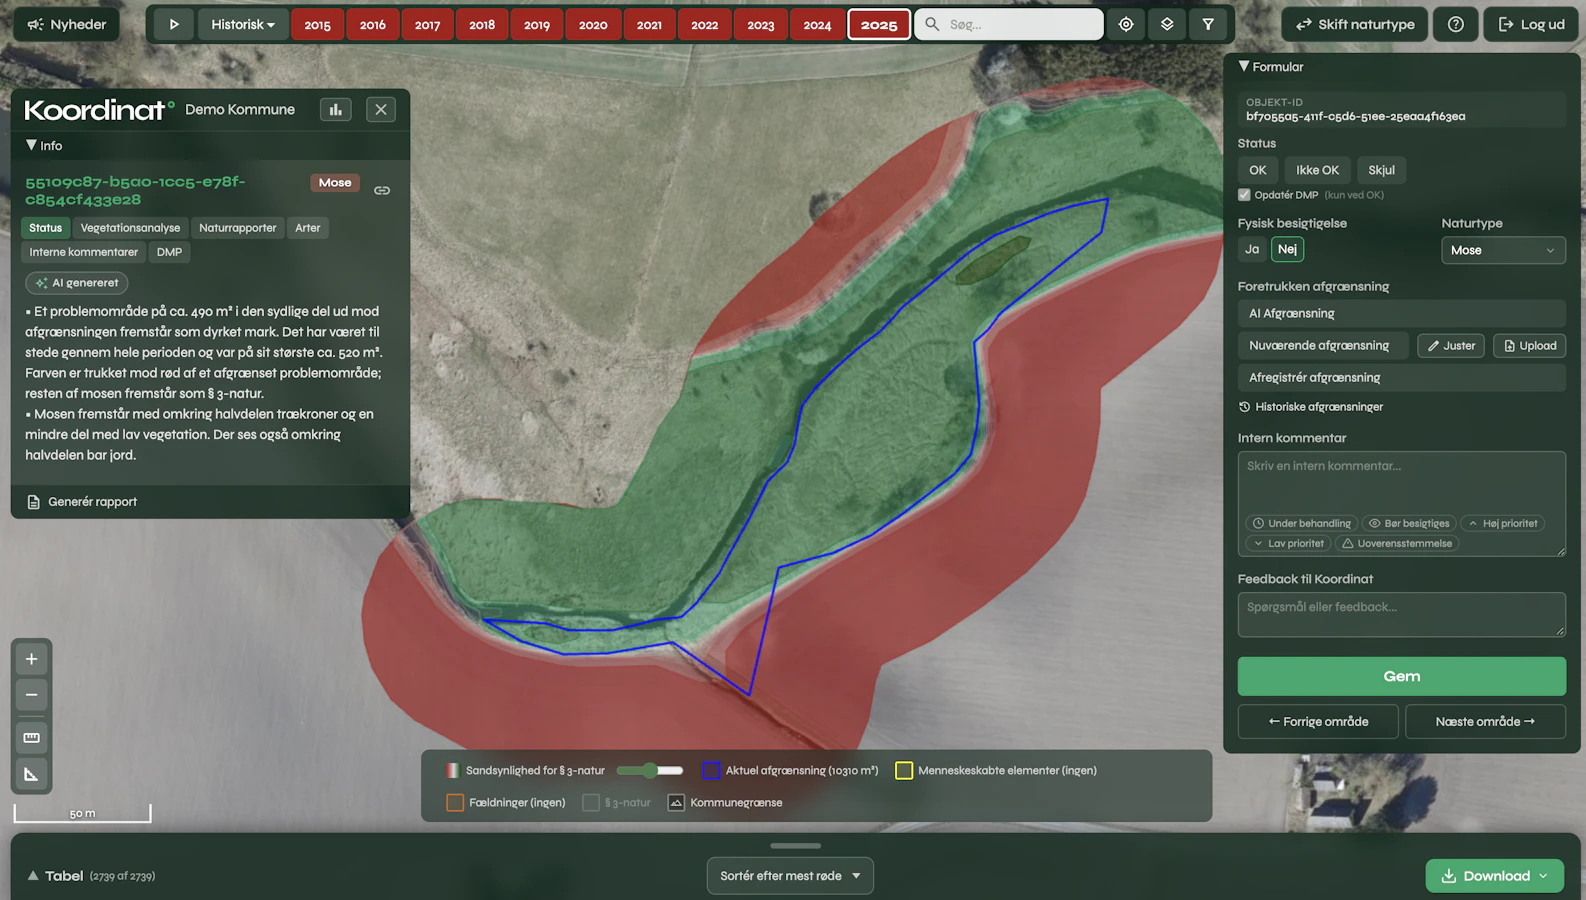1586x900 pixels.
Task: Open the Download options dropdown
Action: point(1495,876)
